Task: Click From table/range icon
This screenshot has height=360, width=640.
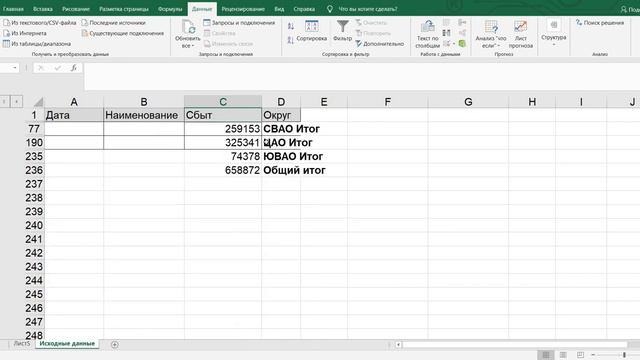Action: (x=7, y=44)
